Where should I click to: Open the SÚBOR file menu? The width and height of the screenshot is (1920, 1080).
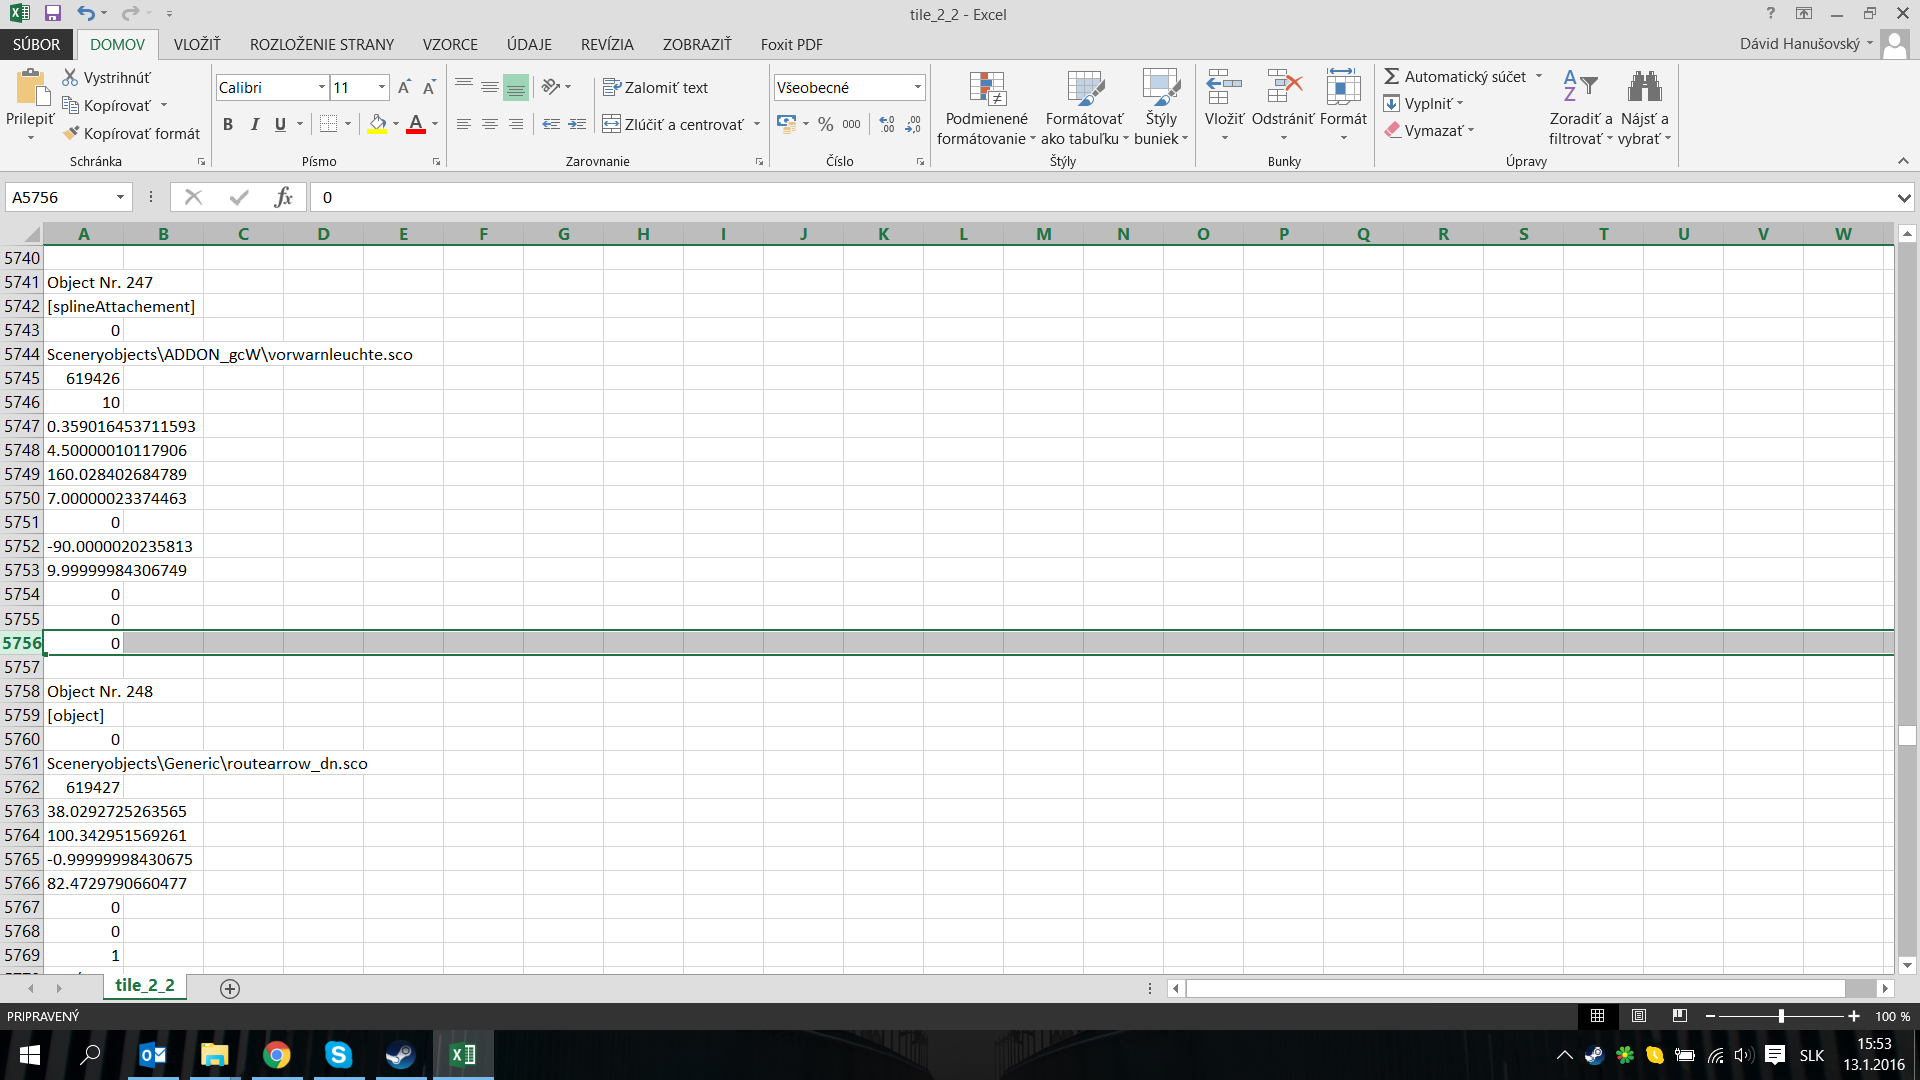point(36,44)
